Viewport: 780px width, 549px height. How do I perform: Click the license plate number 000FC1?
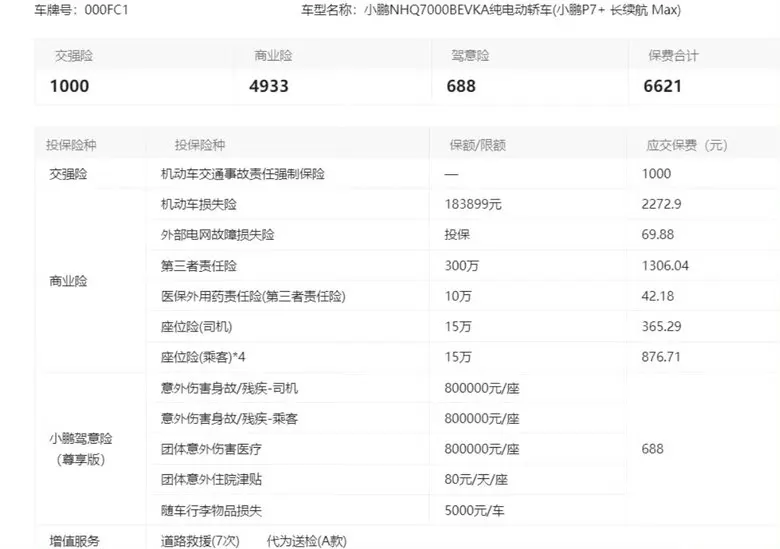click(x=106, y=10)
